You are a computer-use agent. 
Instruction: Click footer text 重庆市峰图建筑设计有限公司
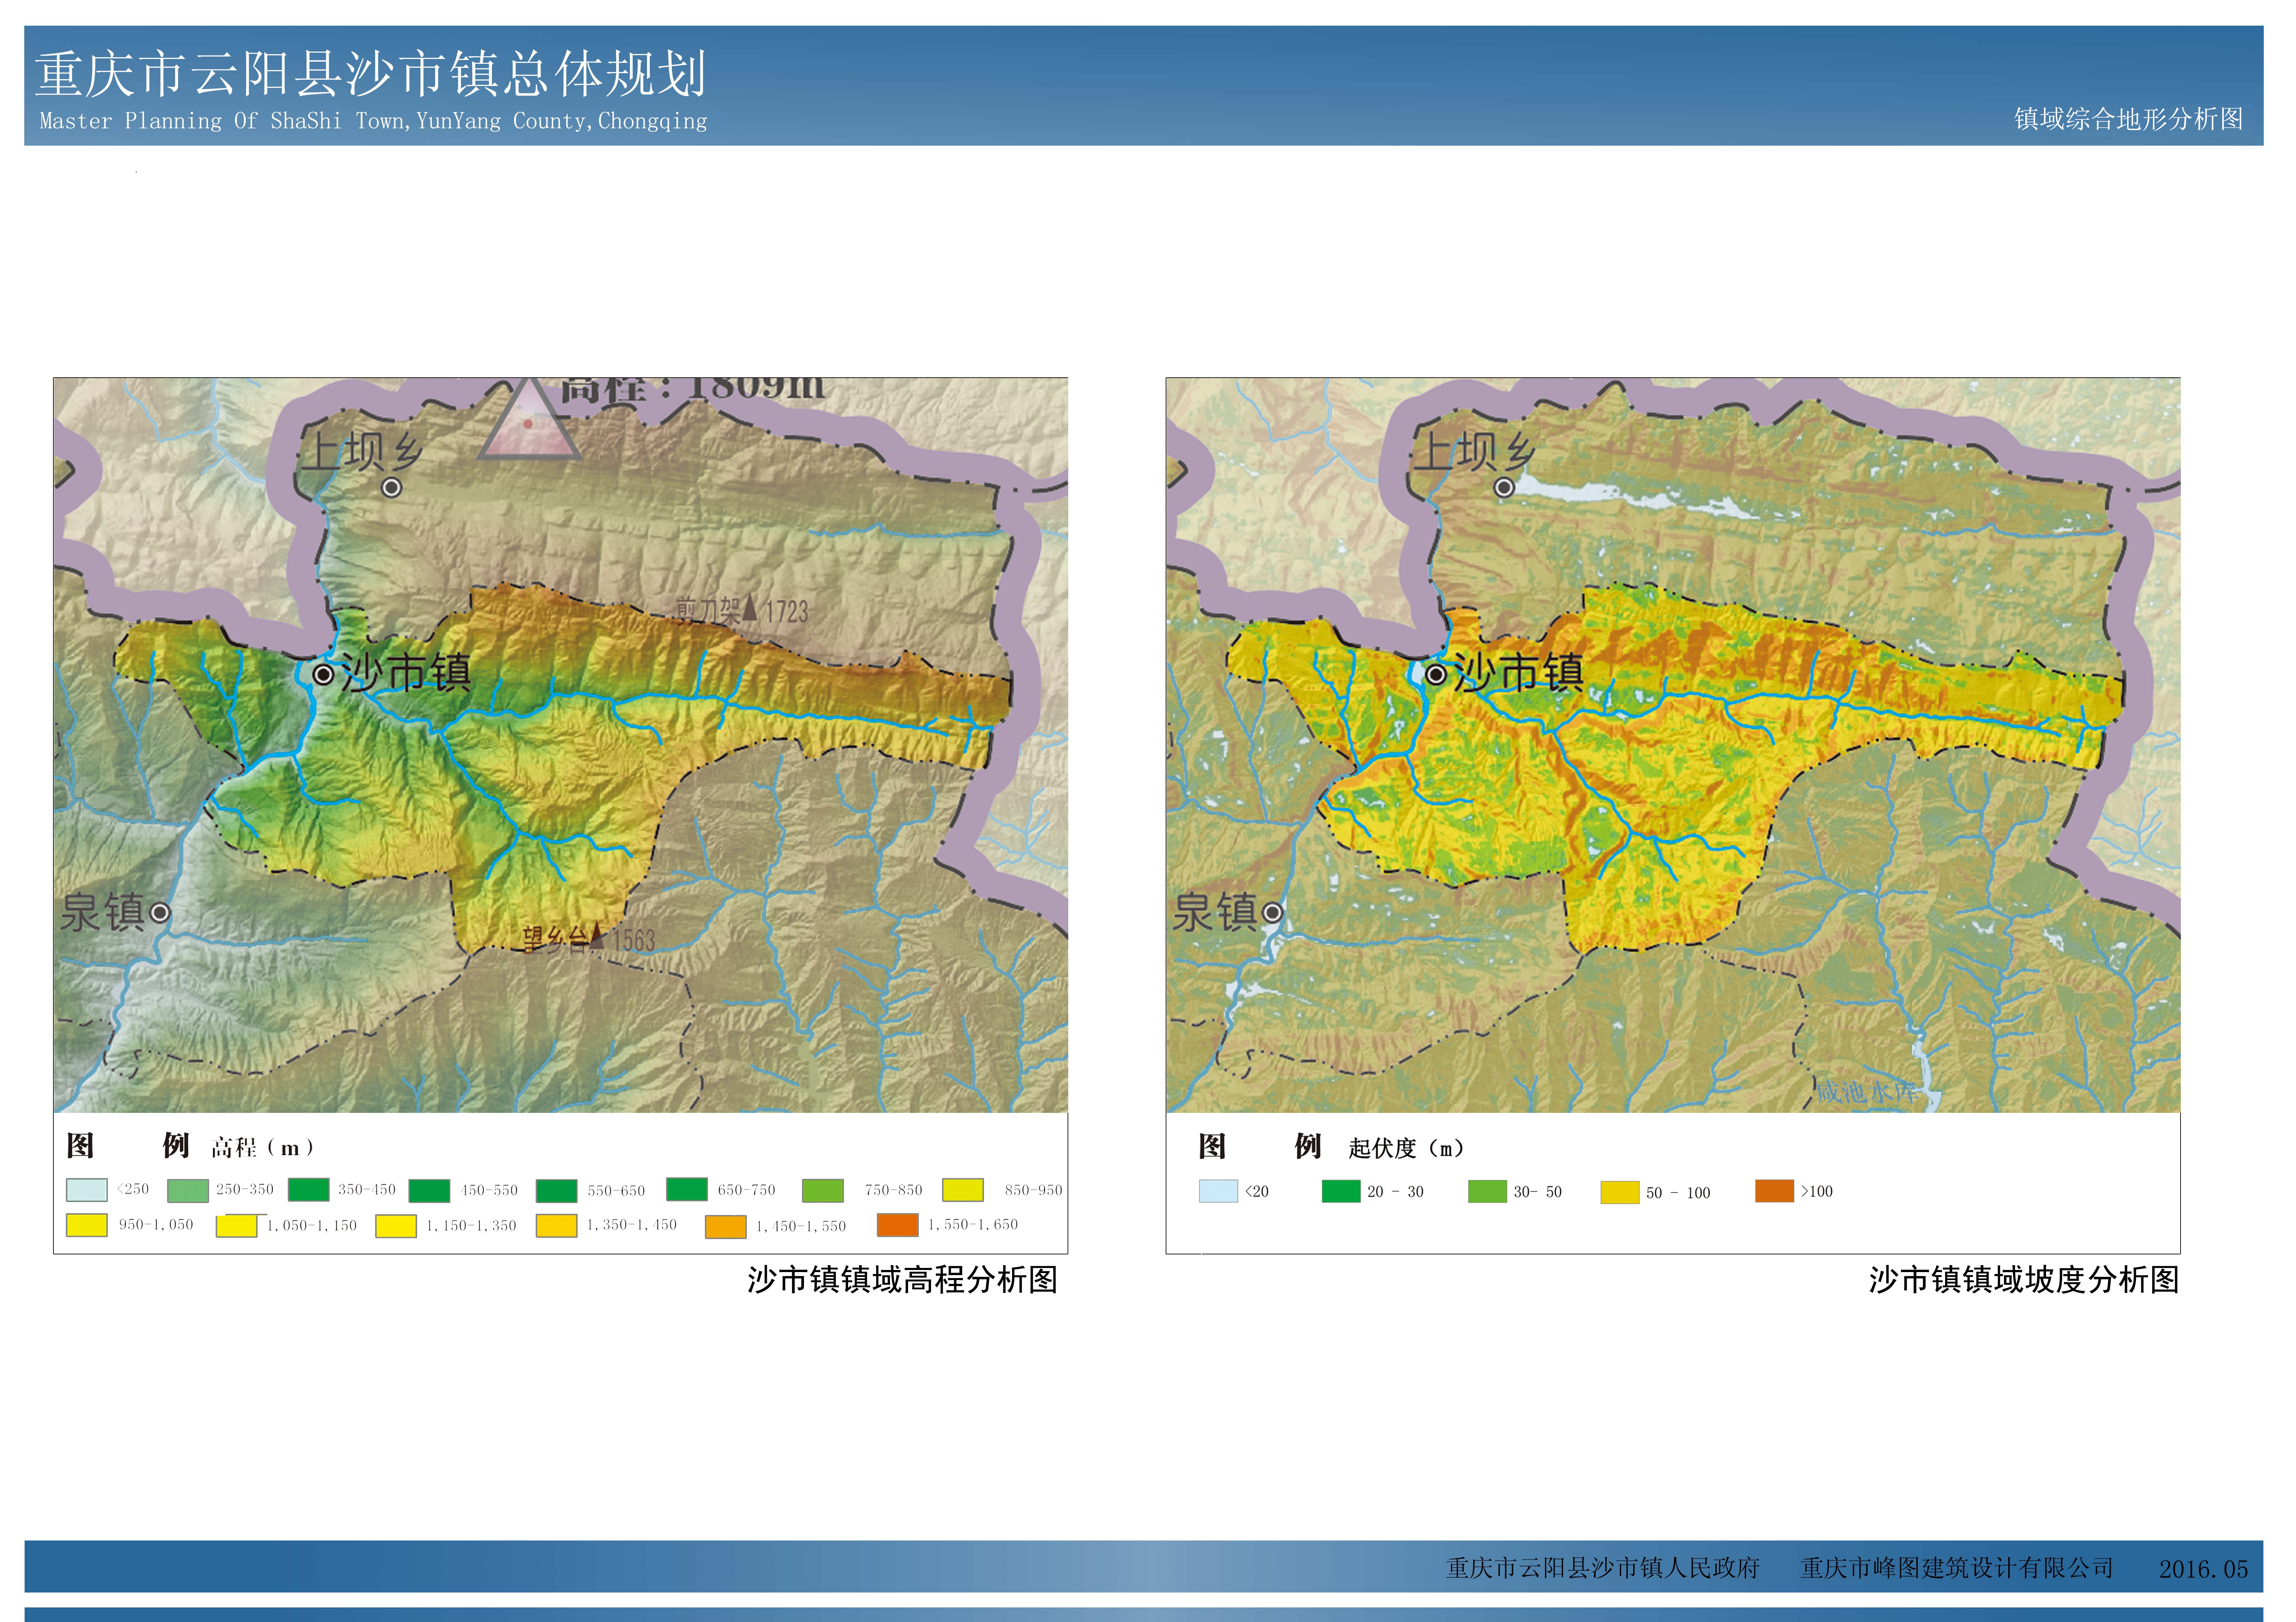[1957, 1568]
